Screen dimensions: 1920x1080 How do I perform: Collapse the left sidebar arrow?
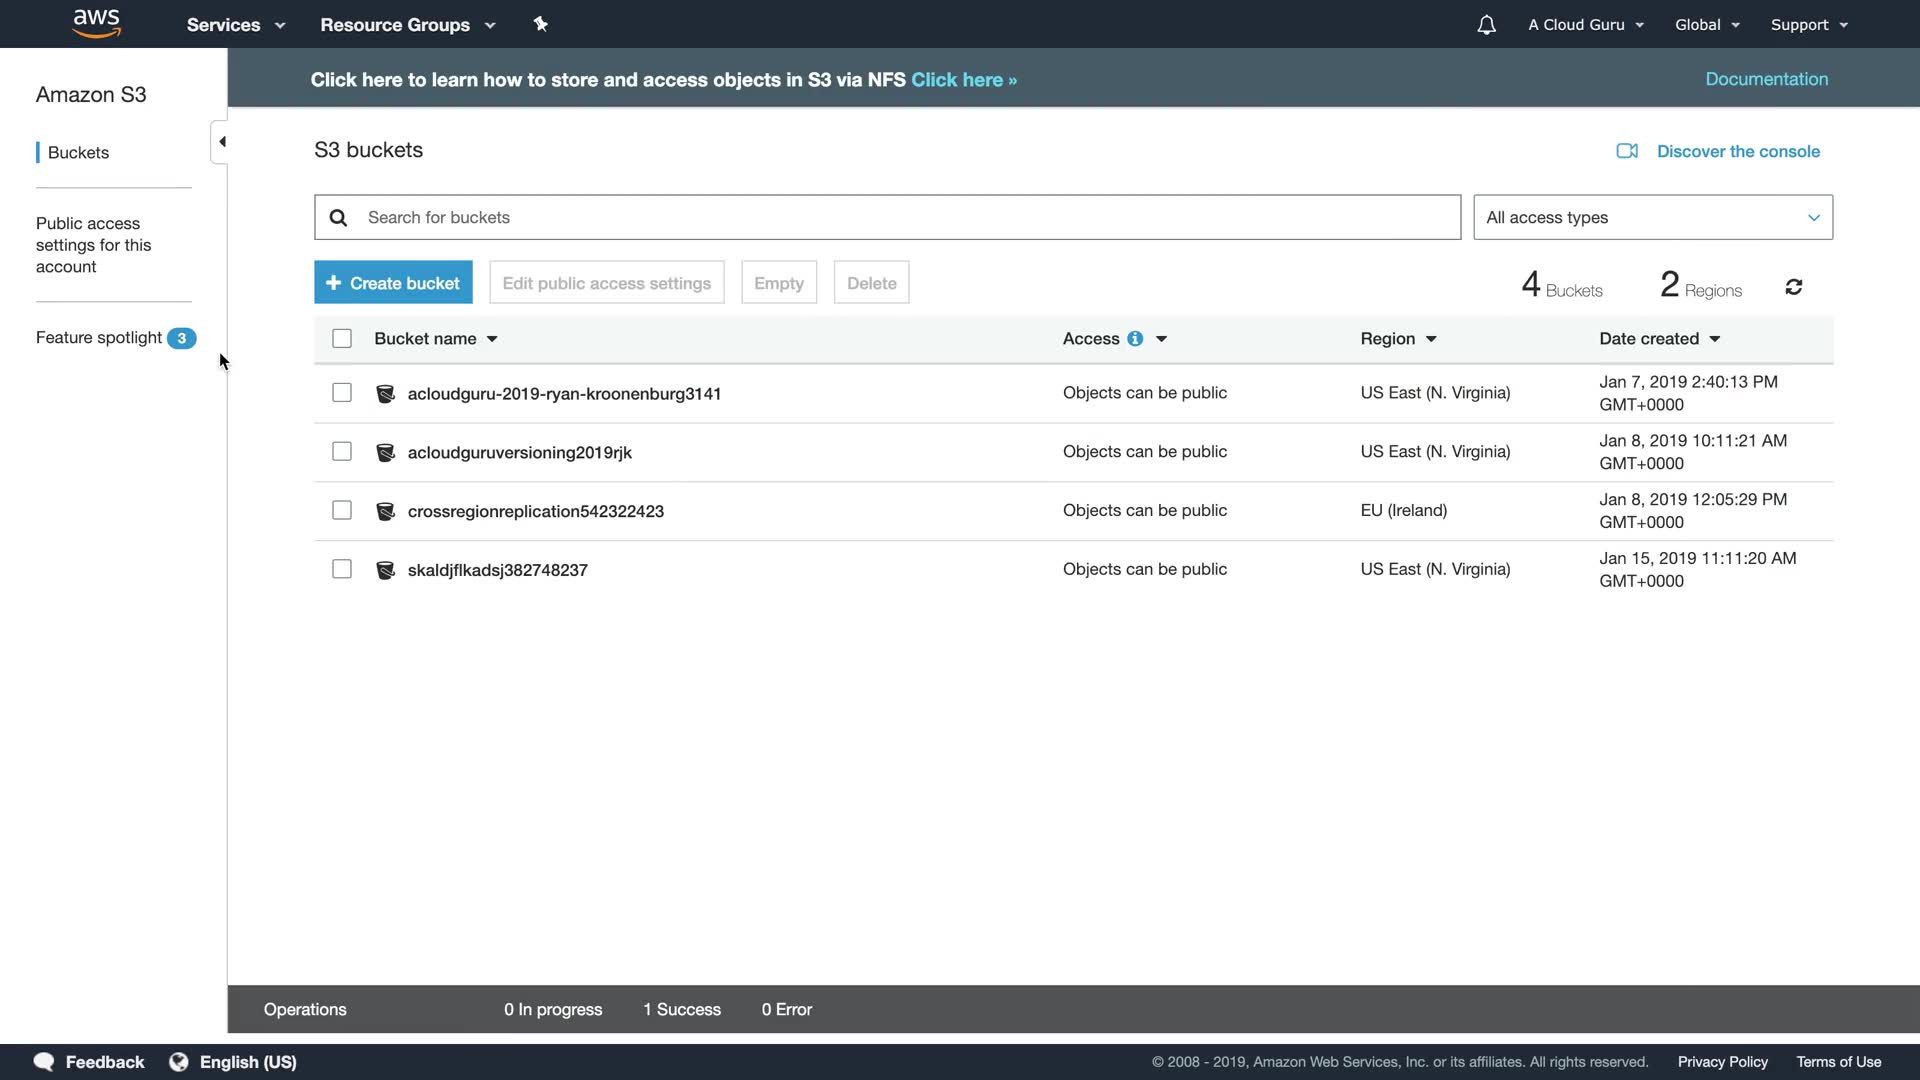(x=222, y=142)
